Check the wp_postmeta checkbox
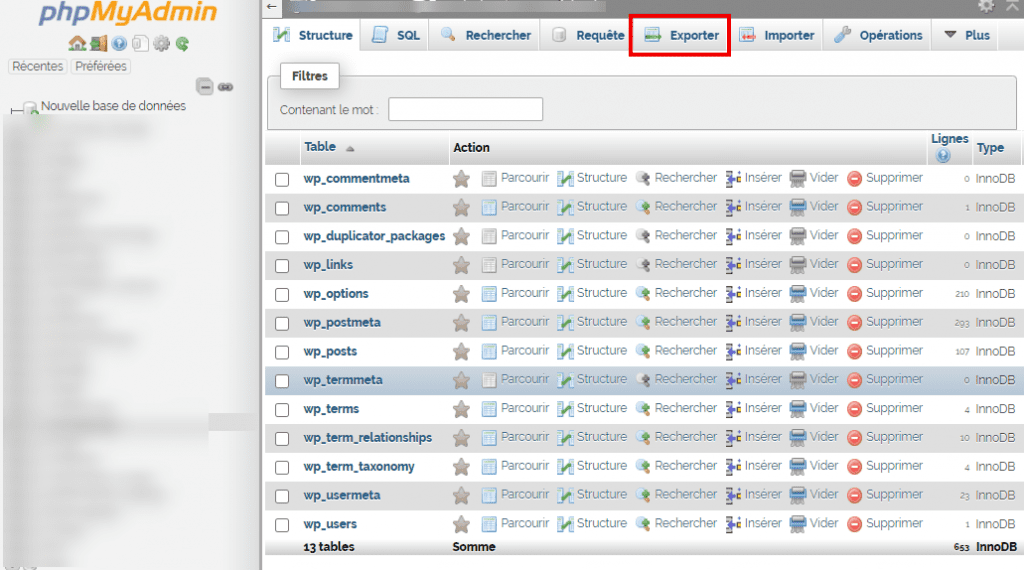The image size is (1024, 570). 282,323
